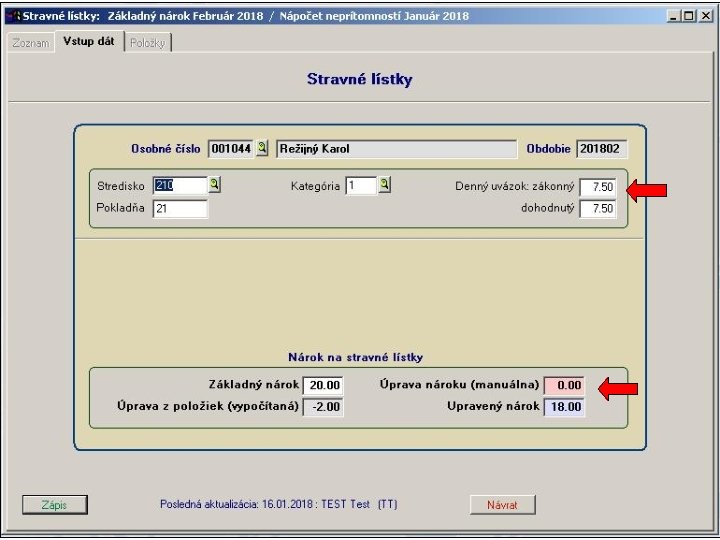
Task: Click the Upravený nárok field 18.00
Action: [x=564, y=407]
